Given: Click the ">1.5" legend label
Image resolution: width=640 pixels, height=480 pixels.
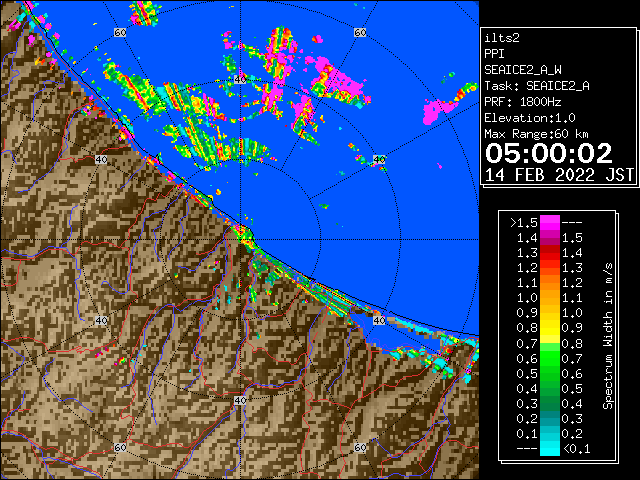Looking at the screenshot, I should [524, 223].
